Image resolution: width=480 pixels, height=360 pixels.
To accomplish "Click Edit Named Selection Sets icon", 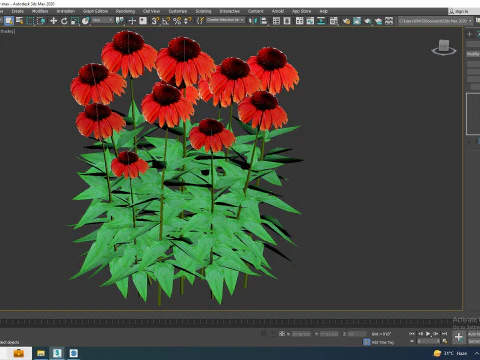I will (x=200, y=21).
